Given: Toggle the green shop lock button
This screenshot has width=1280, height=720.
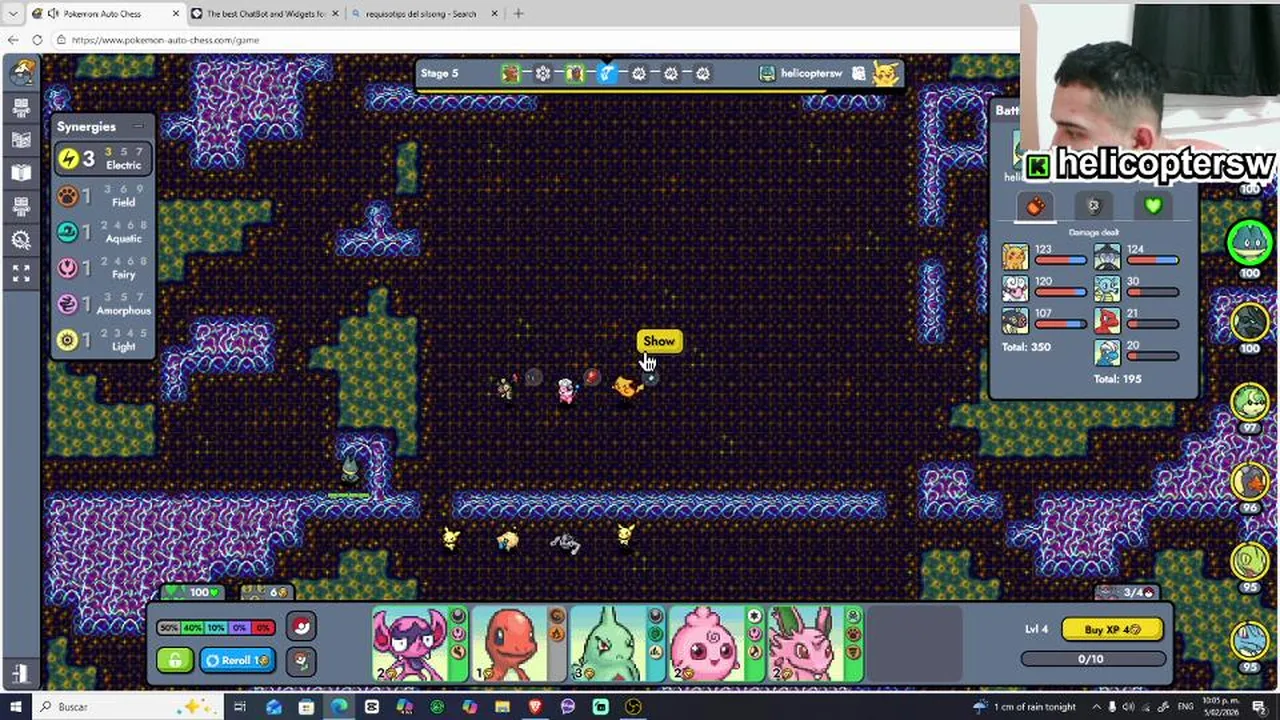Looking at the screenshot, I should click(x=175, y=660).
